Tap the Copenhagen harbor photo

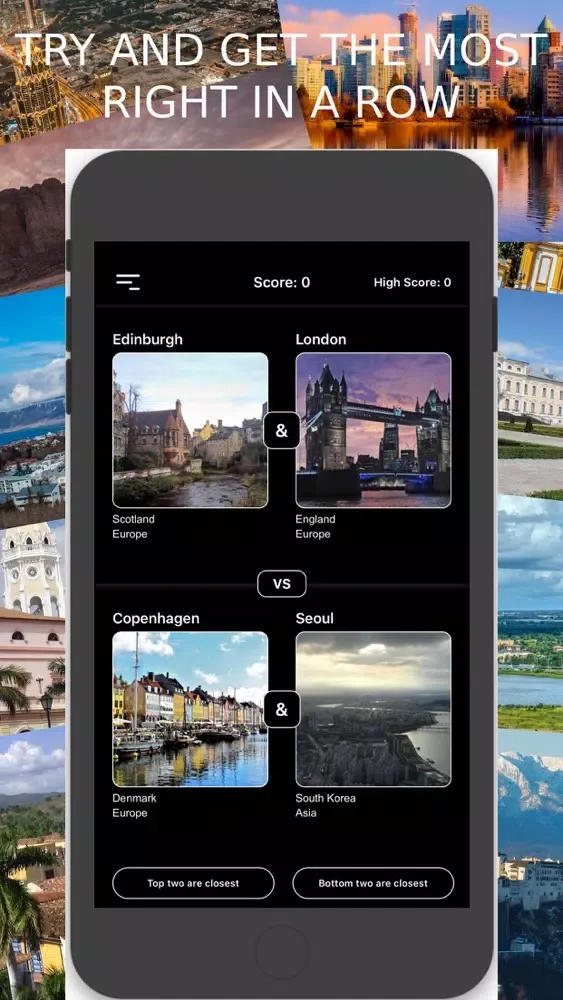(190, 709)
